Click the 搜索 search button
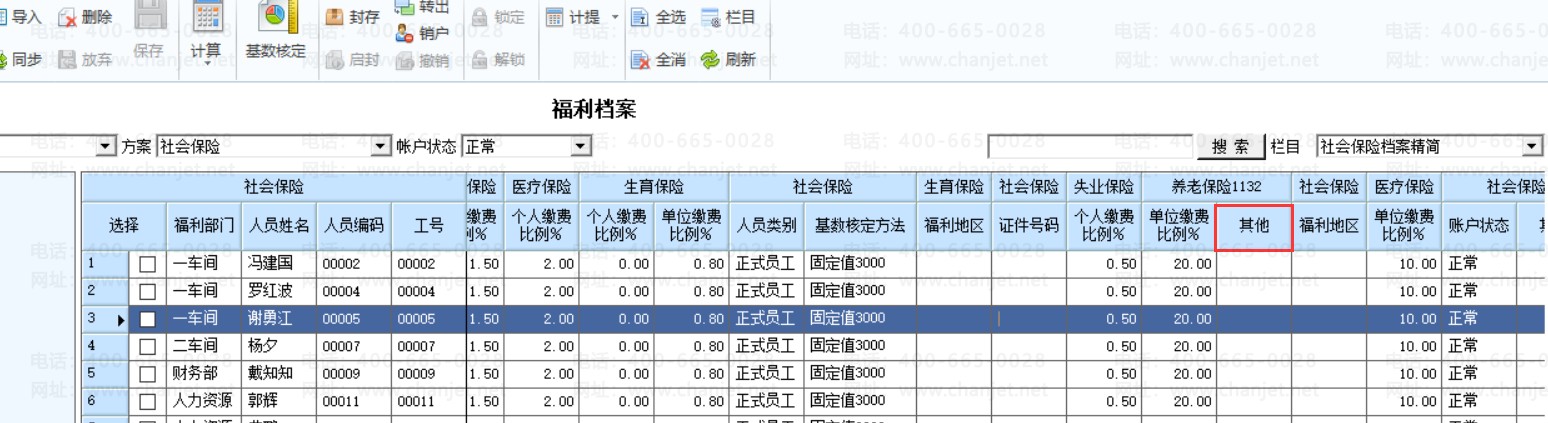This screenshot has height=423, width=1548. click(1230, 147)
